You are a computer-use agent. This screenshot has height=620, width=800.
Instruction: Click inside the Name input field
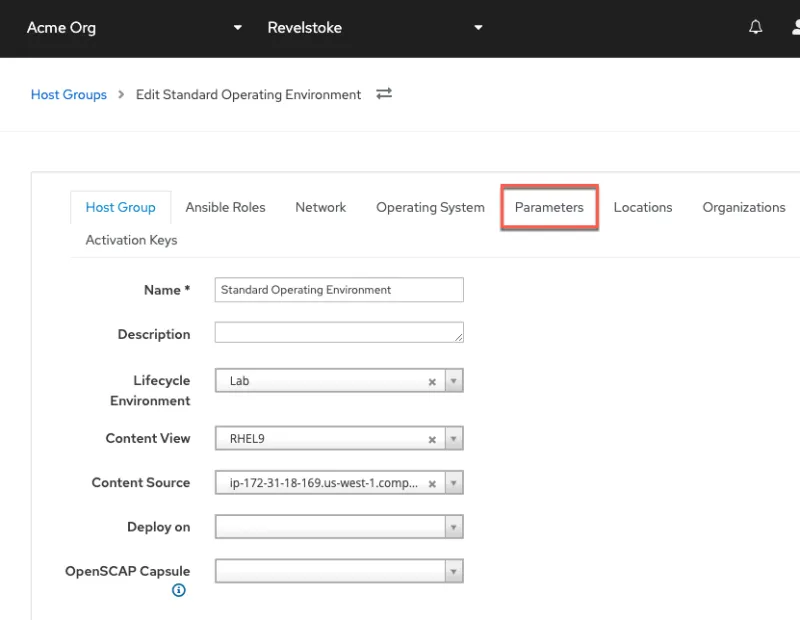click(x=338, y=289)
